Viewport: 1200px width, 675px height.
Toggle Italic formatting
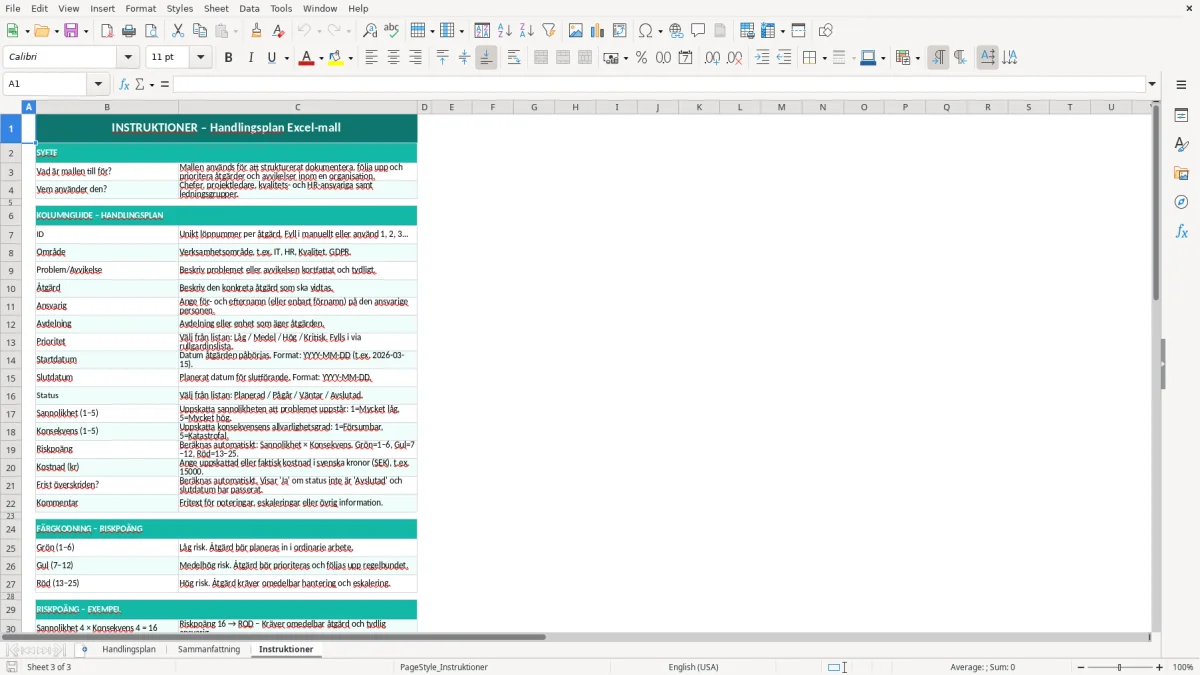[x=250, y=58]
